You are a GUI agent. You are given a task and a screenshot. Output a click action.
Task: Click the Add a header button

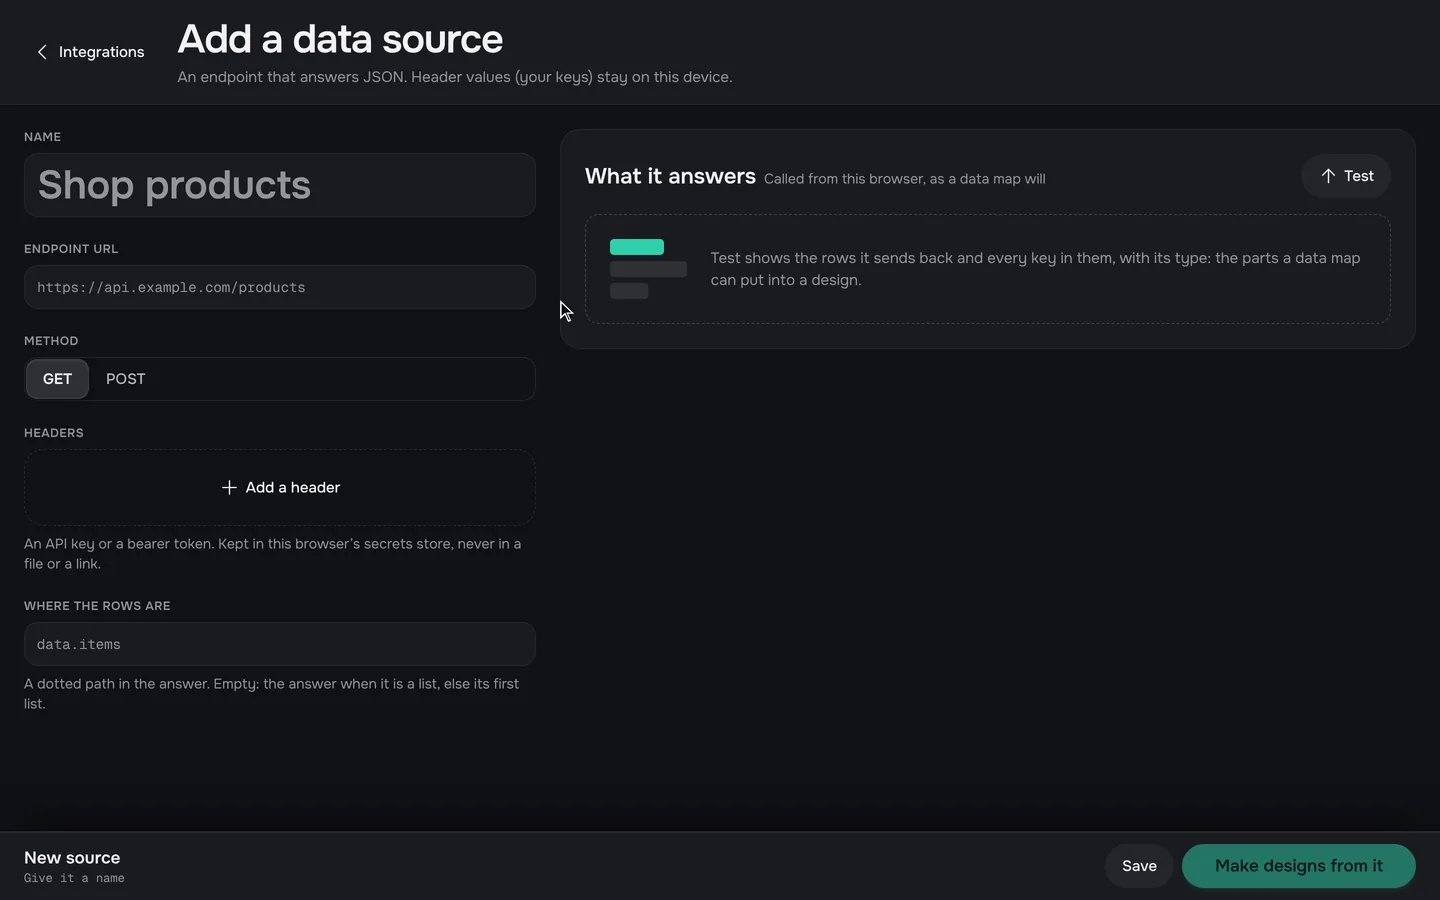280,487
